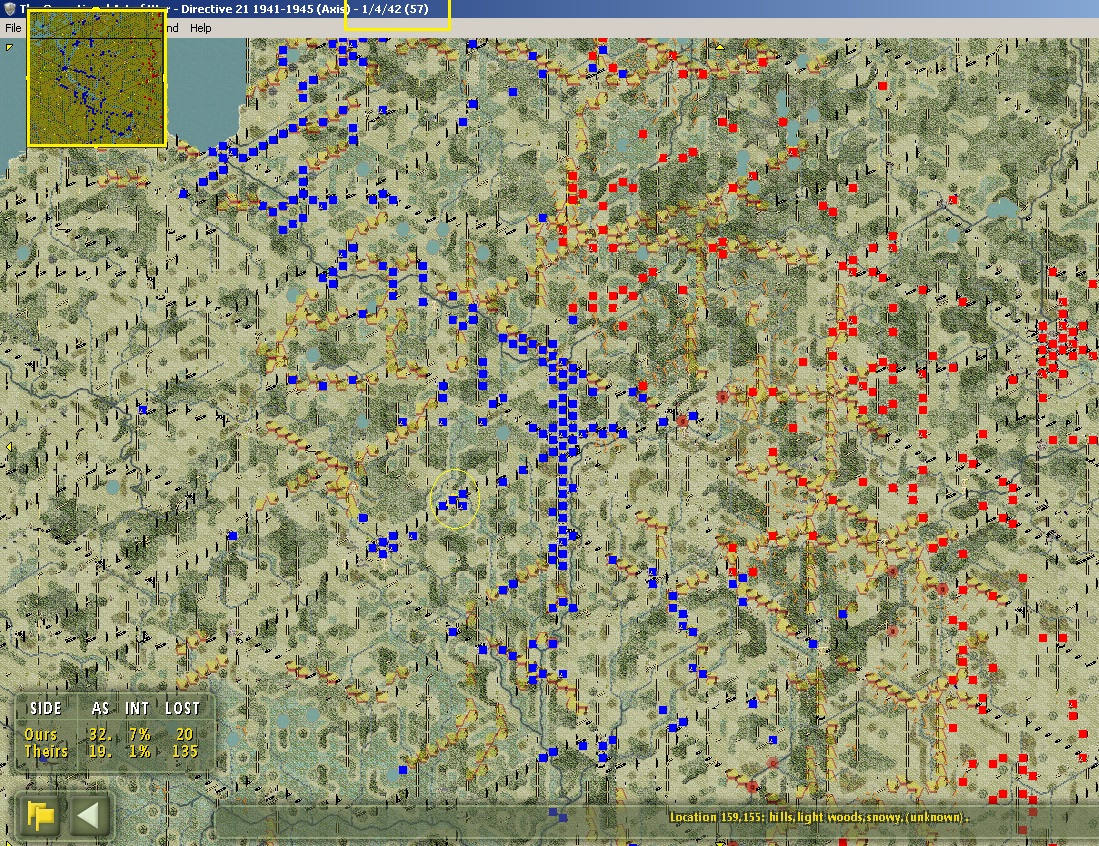Click the yellow scroll arrow on top map edge
Viewport: 1099px width, 846px height.
(x=720, y=46)
